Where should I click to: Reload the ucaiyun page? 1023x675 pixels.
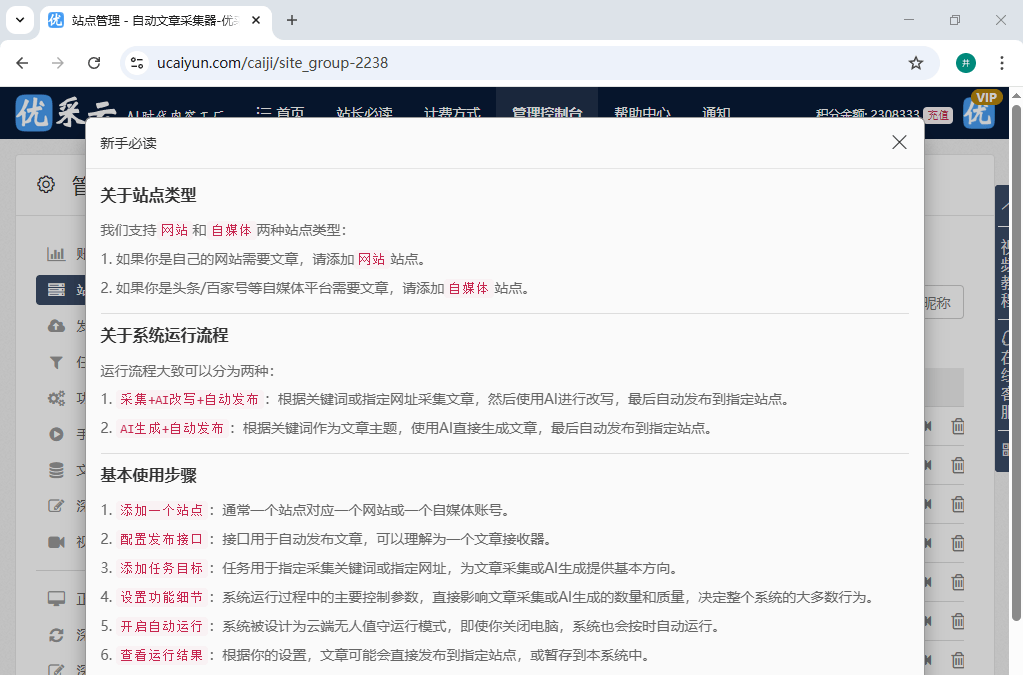94,63
